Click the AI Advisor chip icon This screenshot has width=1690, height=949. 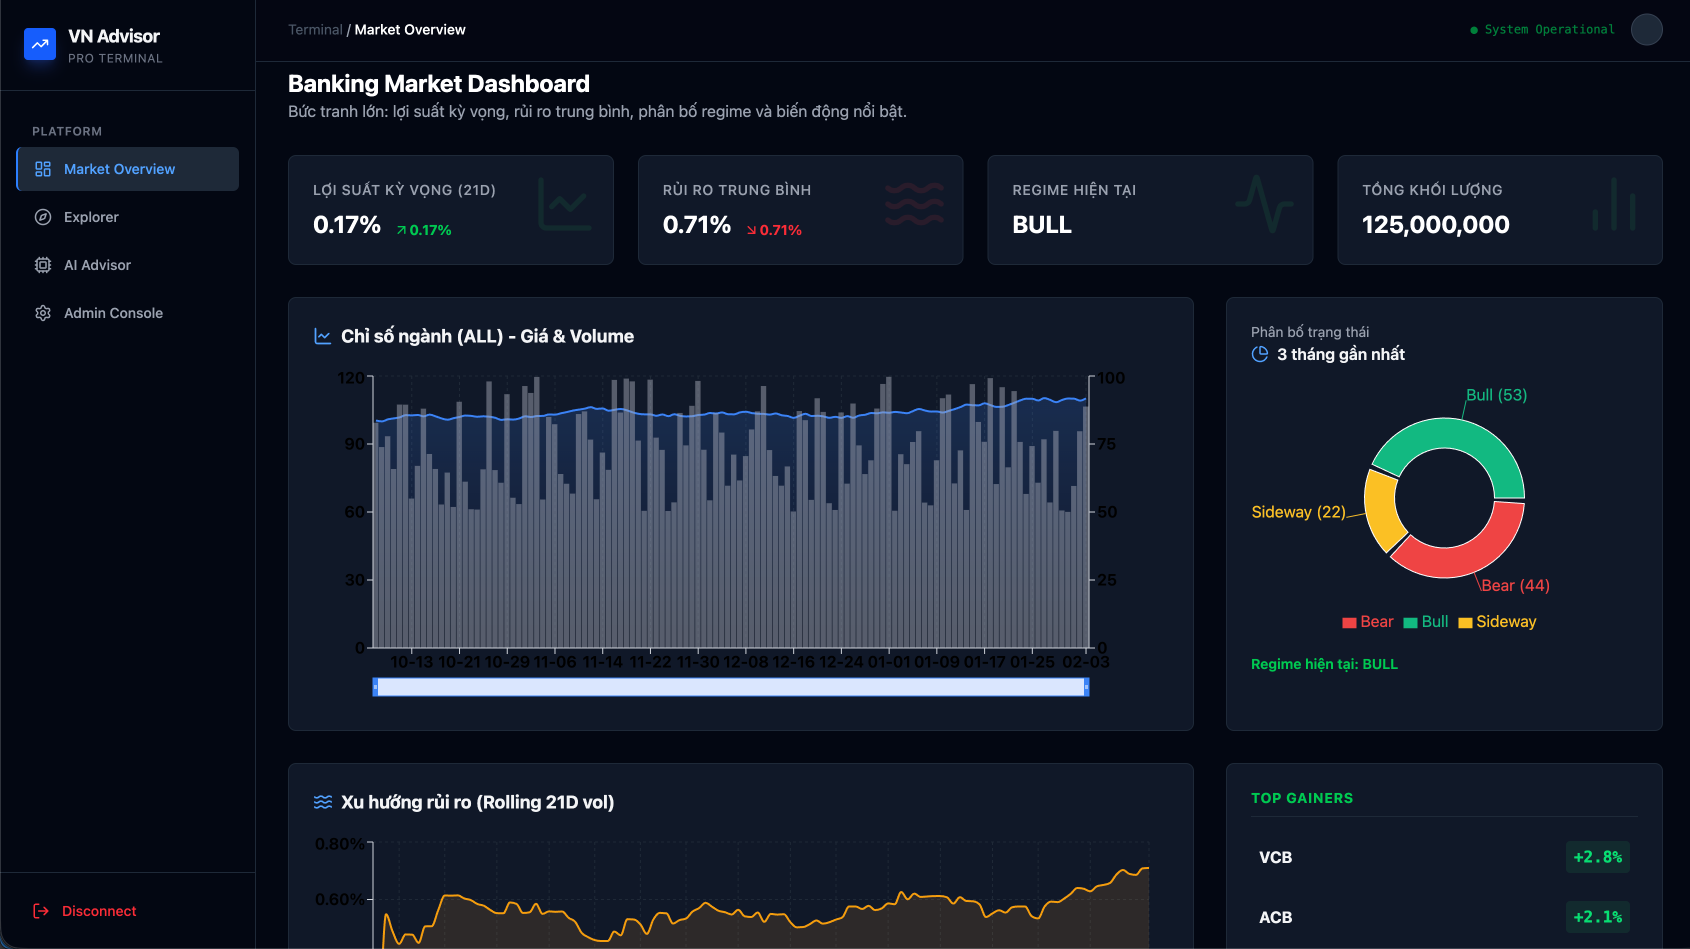[43, 265]
